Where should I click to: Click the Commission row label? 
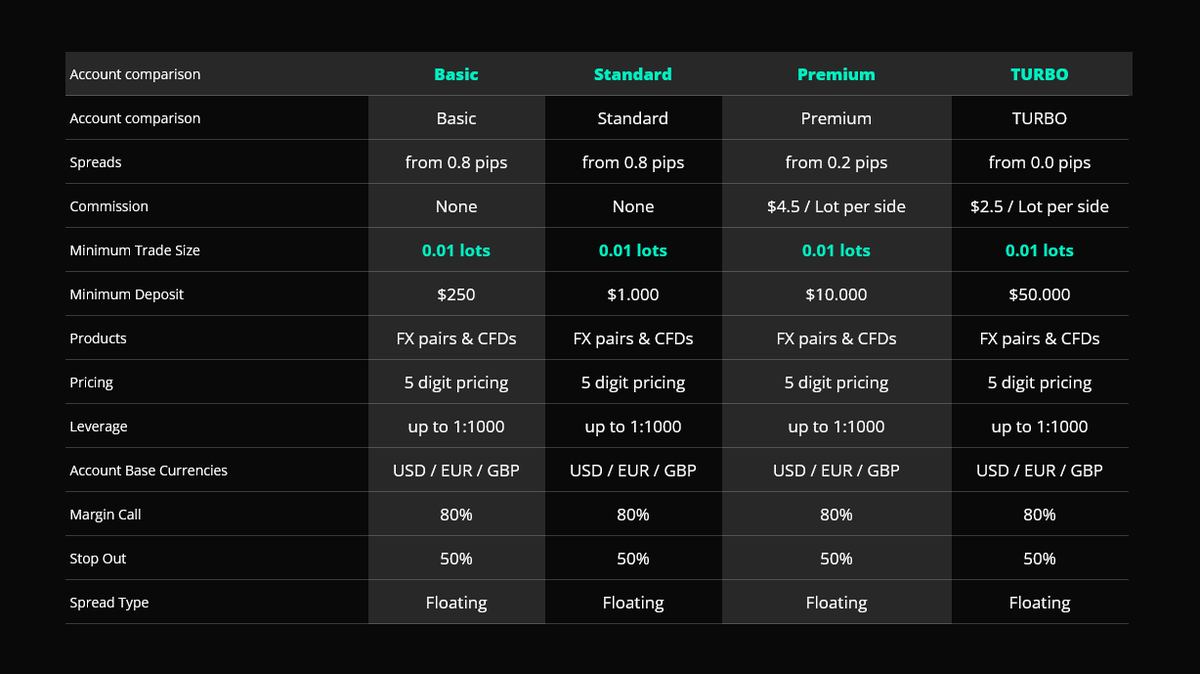pos(109,206)
